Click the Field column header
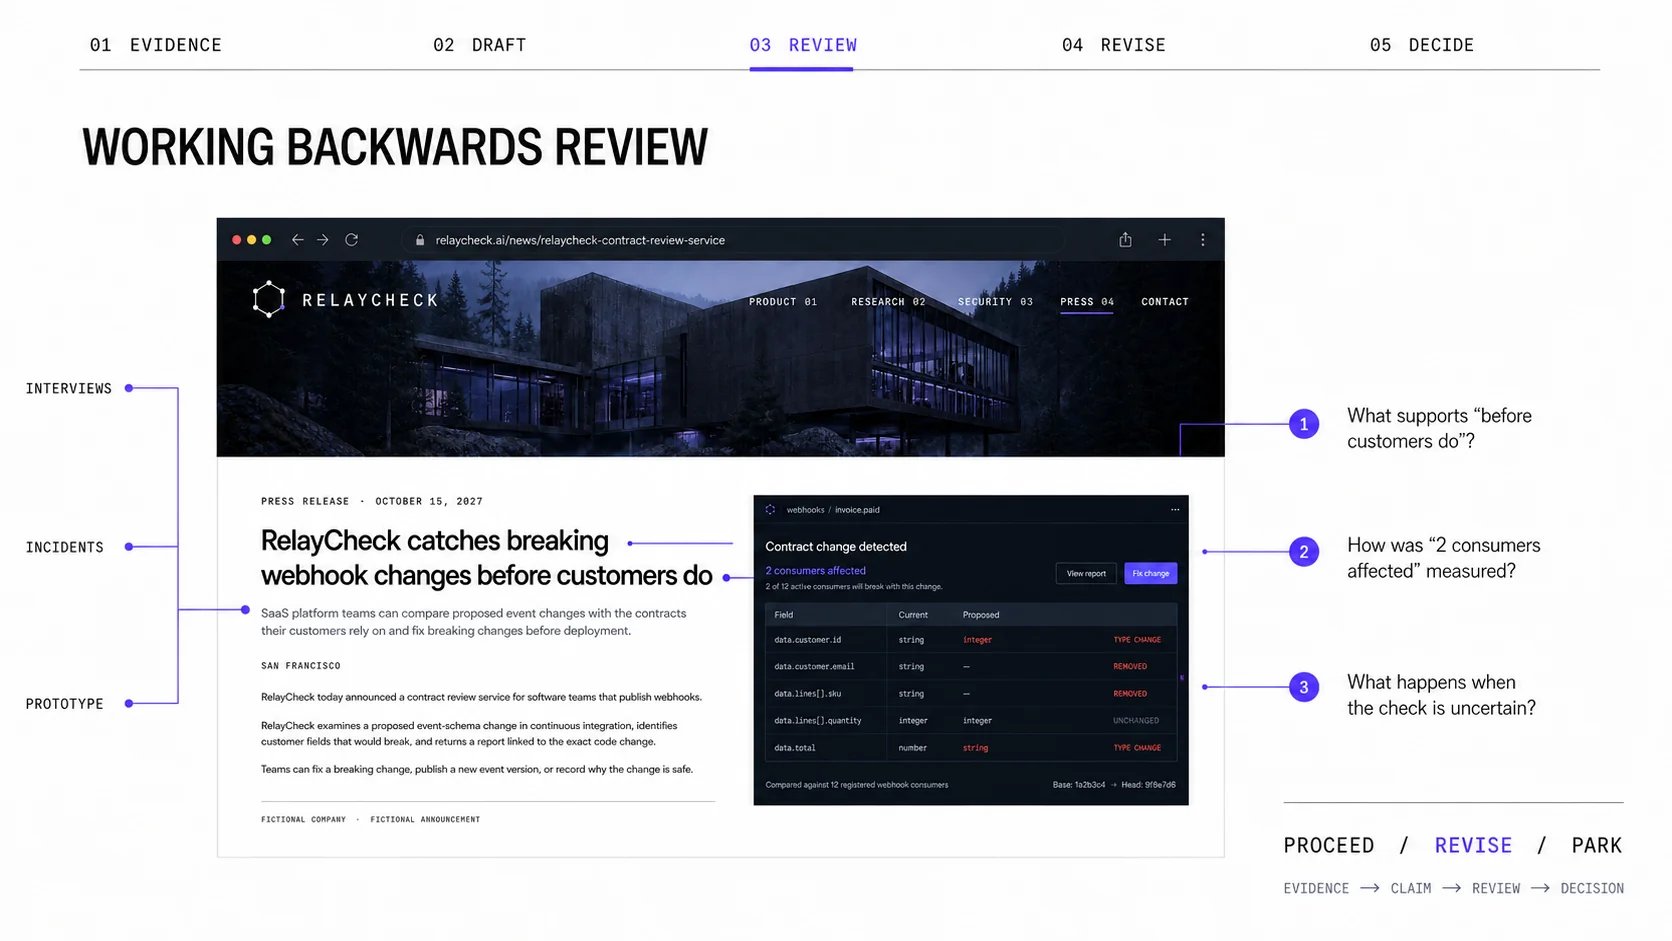1672x941 pixels. tap(784, 615)
